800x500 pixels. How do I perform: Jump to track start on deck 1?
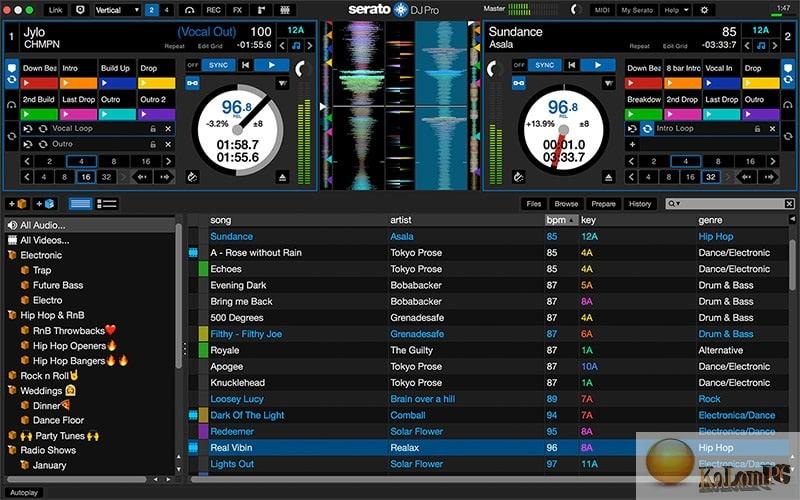point(245,65)
